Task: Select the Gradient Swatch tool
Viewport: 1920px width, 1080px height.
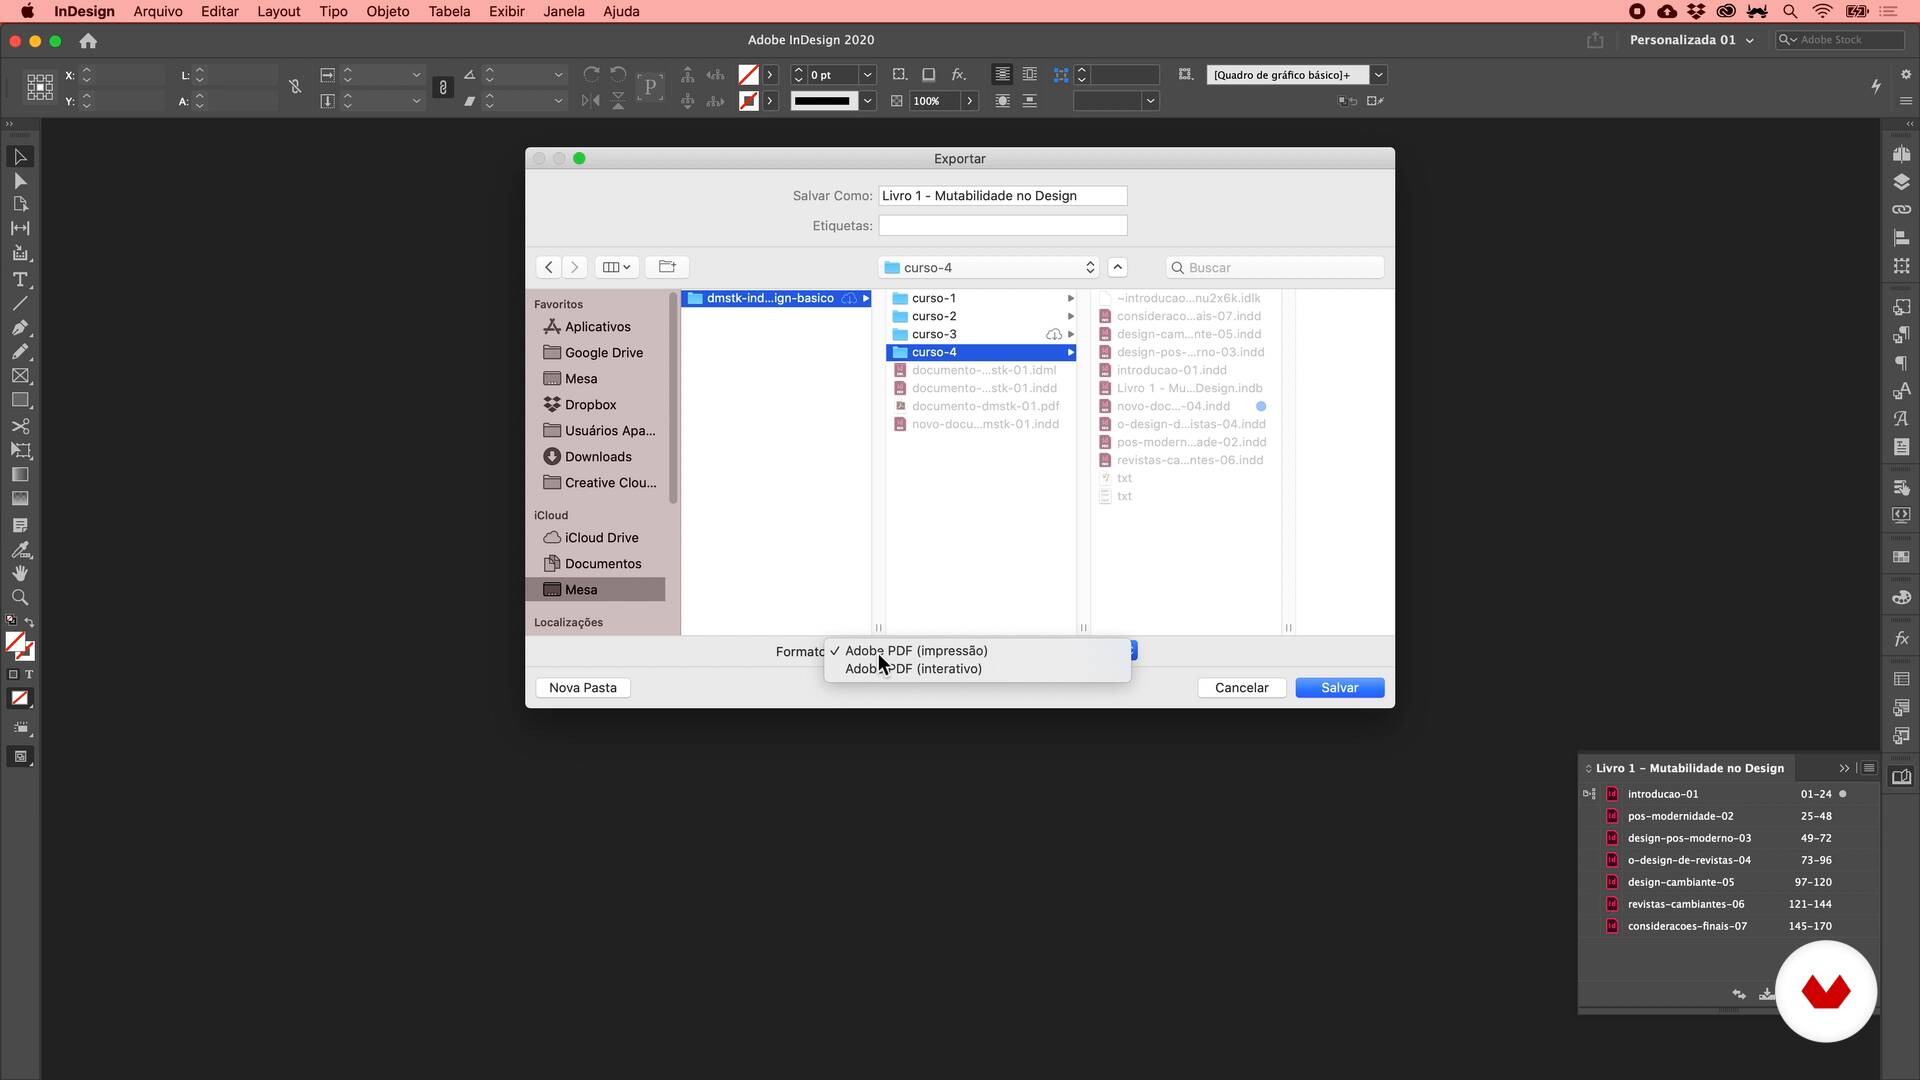Action: point(20,474)
